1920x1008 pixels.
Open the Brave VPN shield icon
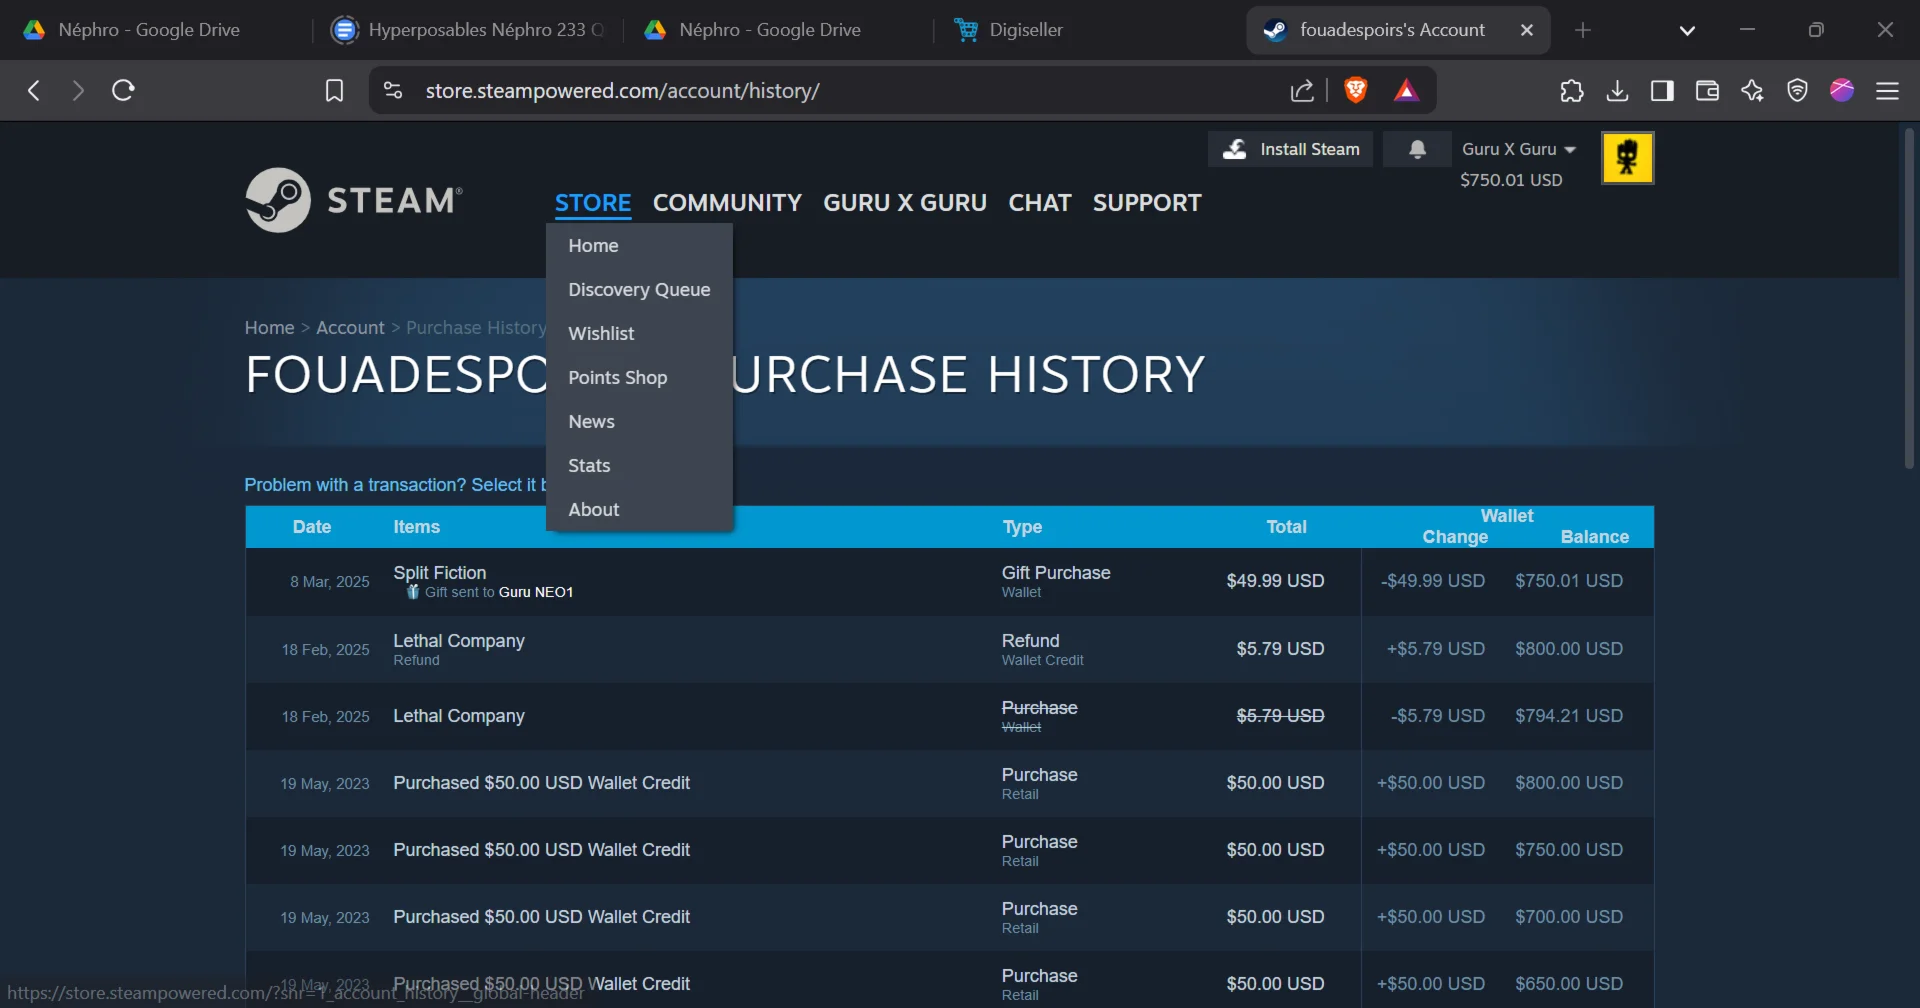[1797, 91]
